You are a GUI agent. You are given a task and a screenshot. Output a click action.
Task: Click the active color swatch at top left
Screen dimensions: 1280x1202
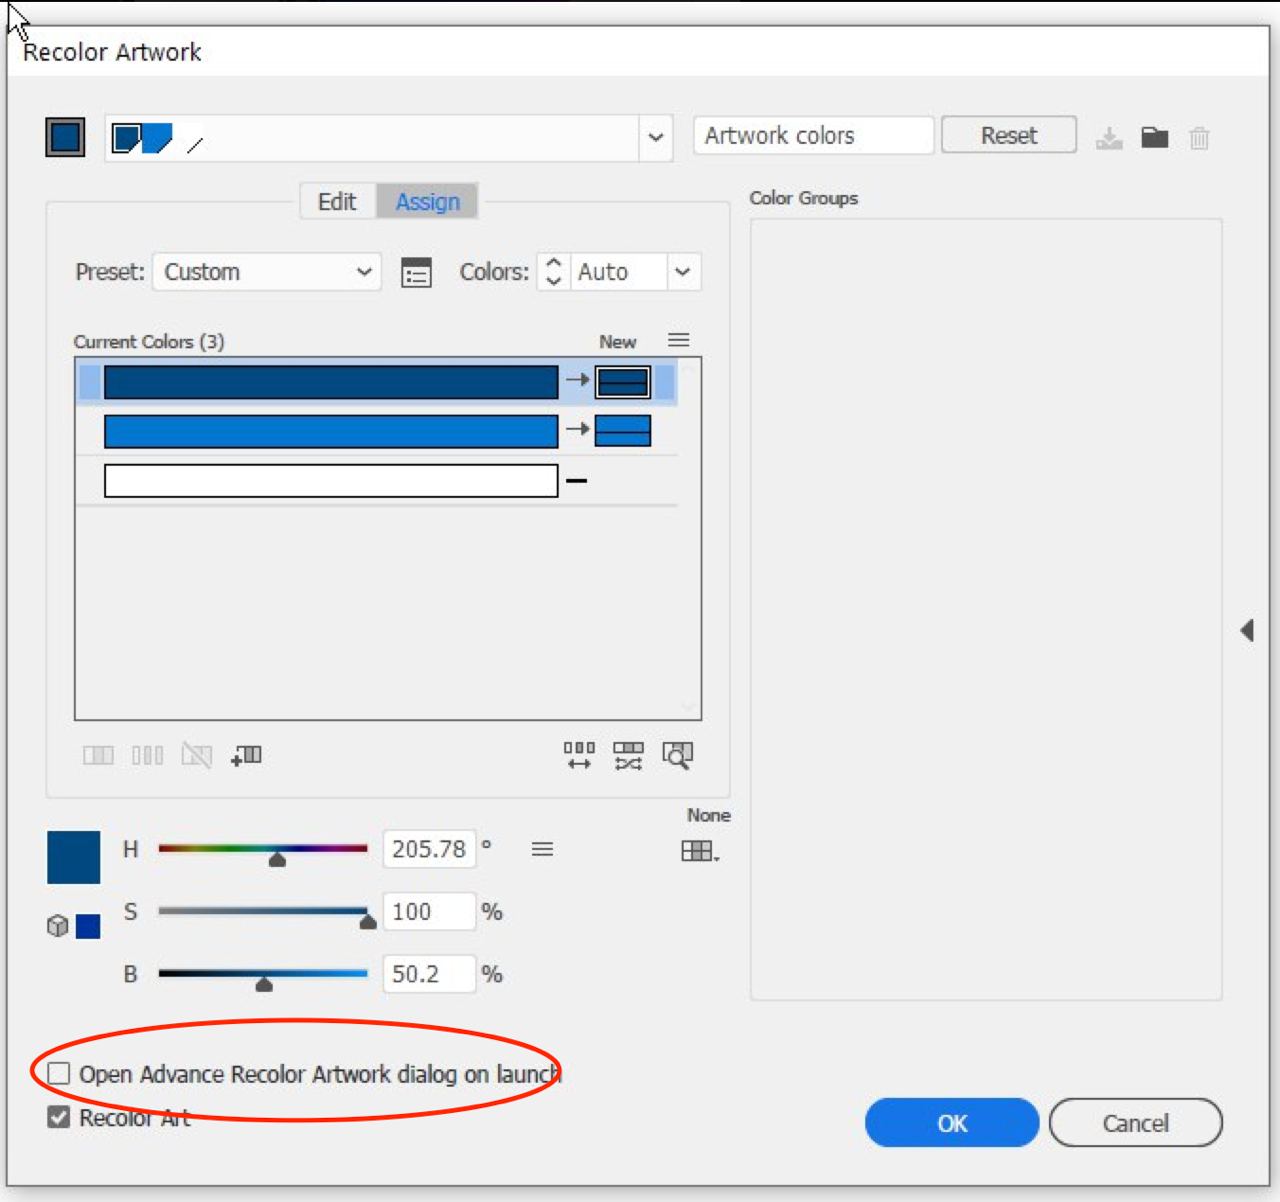click(x=65, y=137)
